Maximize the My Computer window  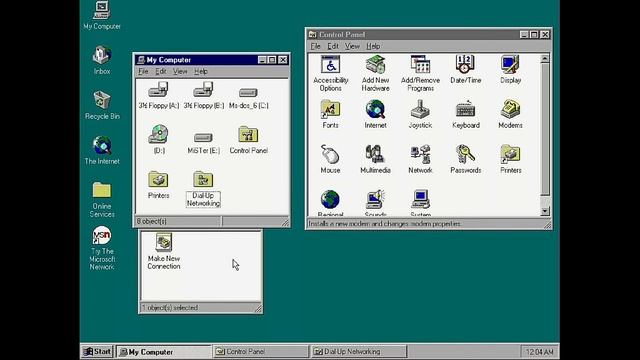point(272,60)
